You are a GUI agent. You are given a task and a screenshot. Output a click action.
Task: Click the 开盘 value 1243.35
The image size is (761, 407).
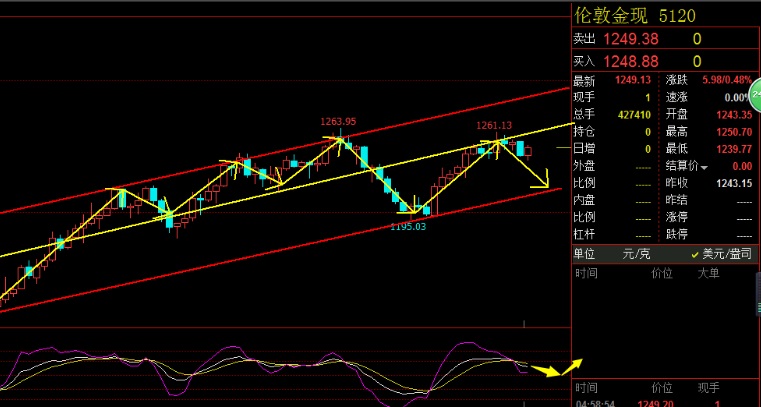pyautogui.click(x=734, y=115)
